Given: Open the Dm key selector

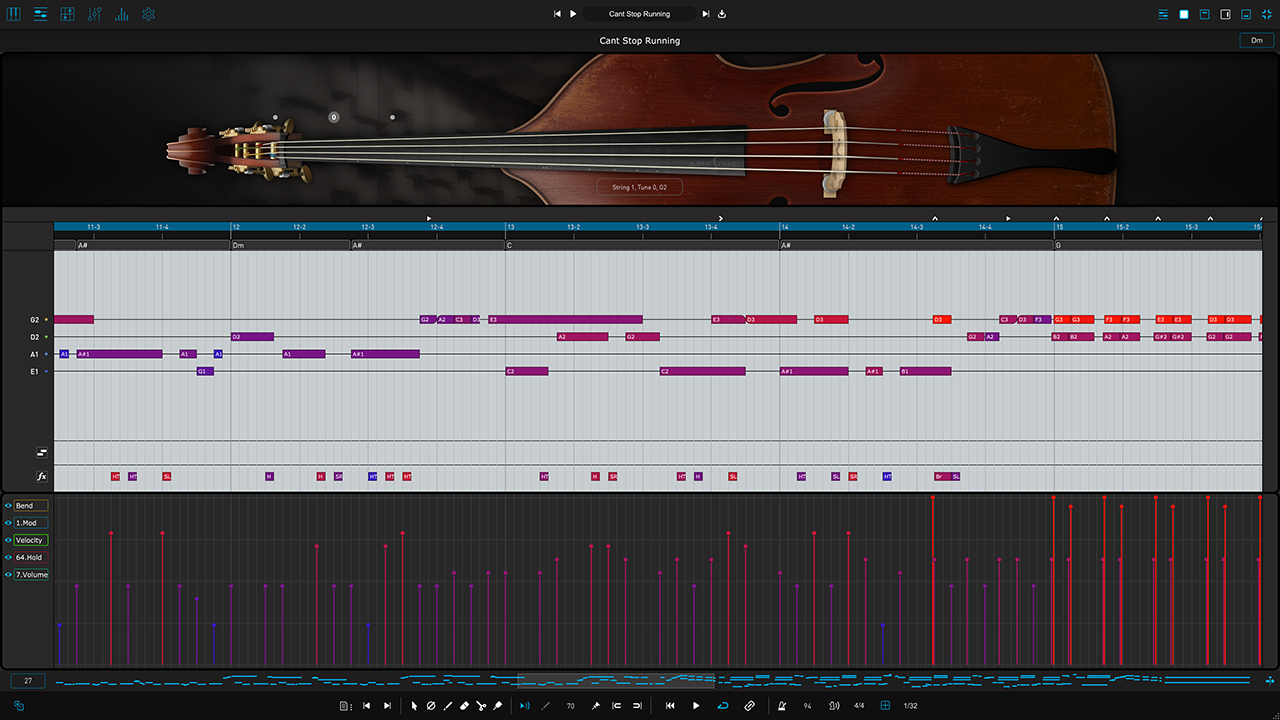Looking at the screenshot, I should (x=1257, y=40).
